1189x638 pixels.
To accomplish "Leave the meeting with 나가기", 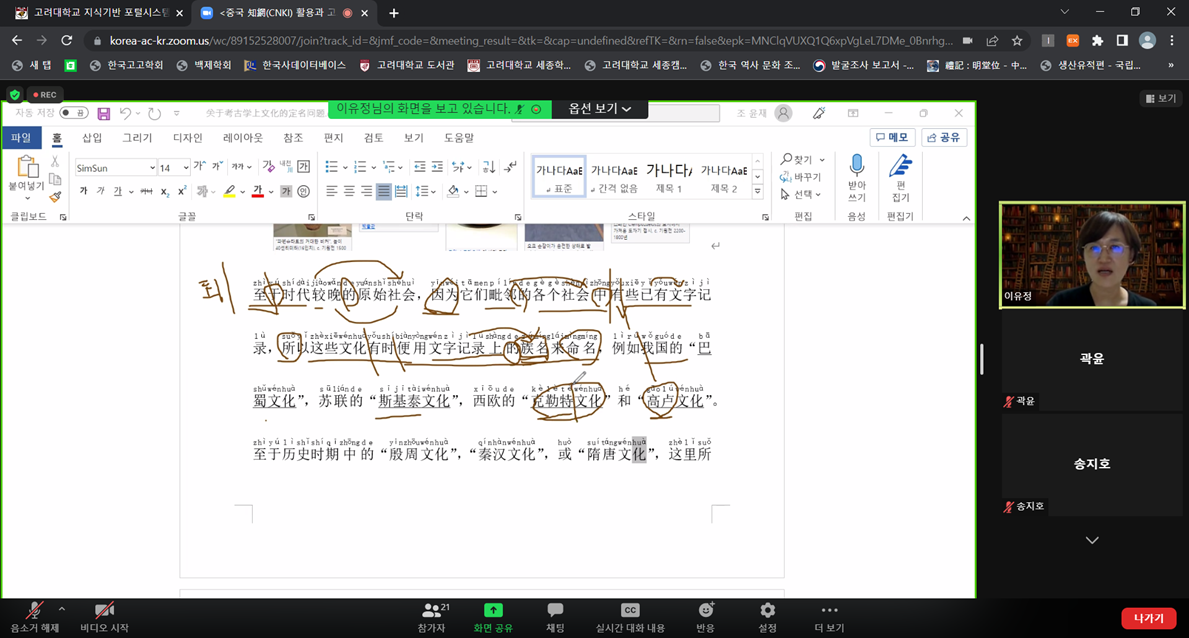I will point(1148,618).
